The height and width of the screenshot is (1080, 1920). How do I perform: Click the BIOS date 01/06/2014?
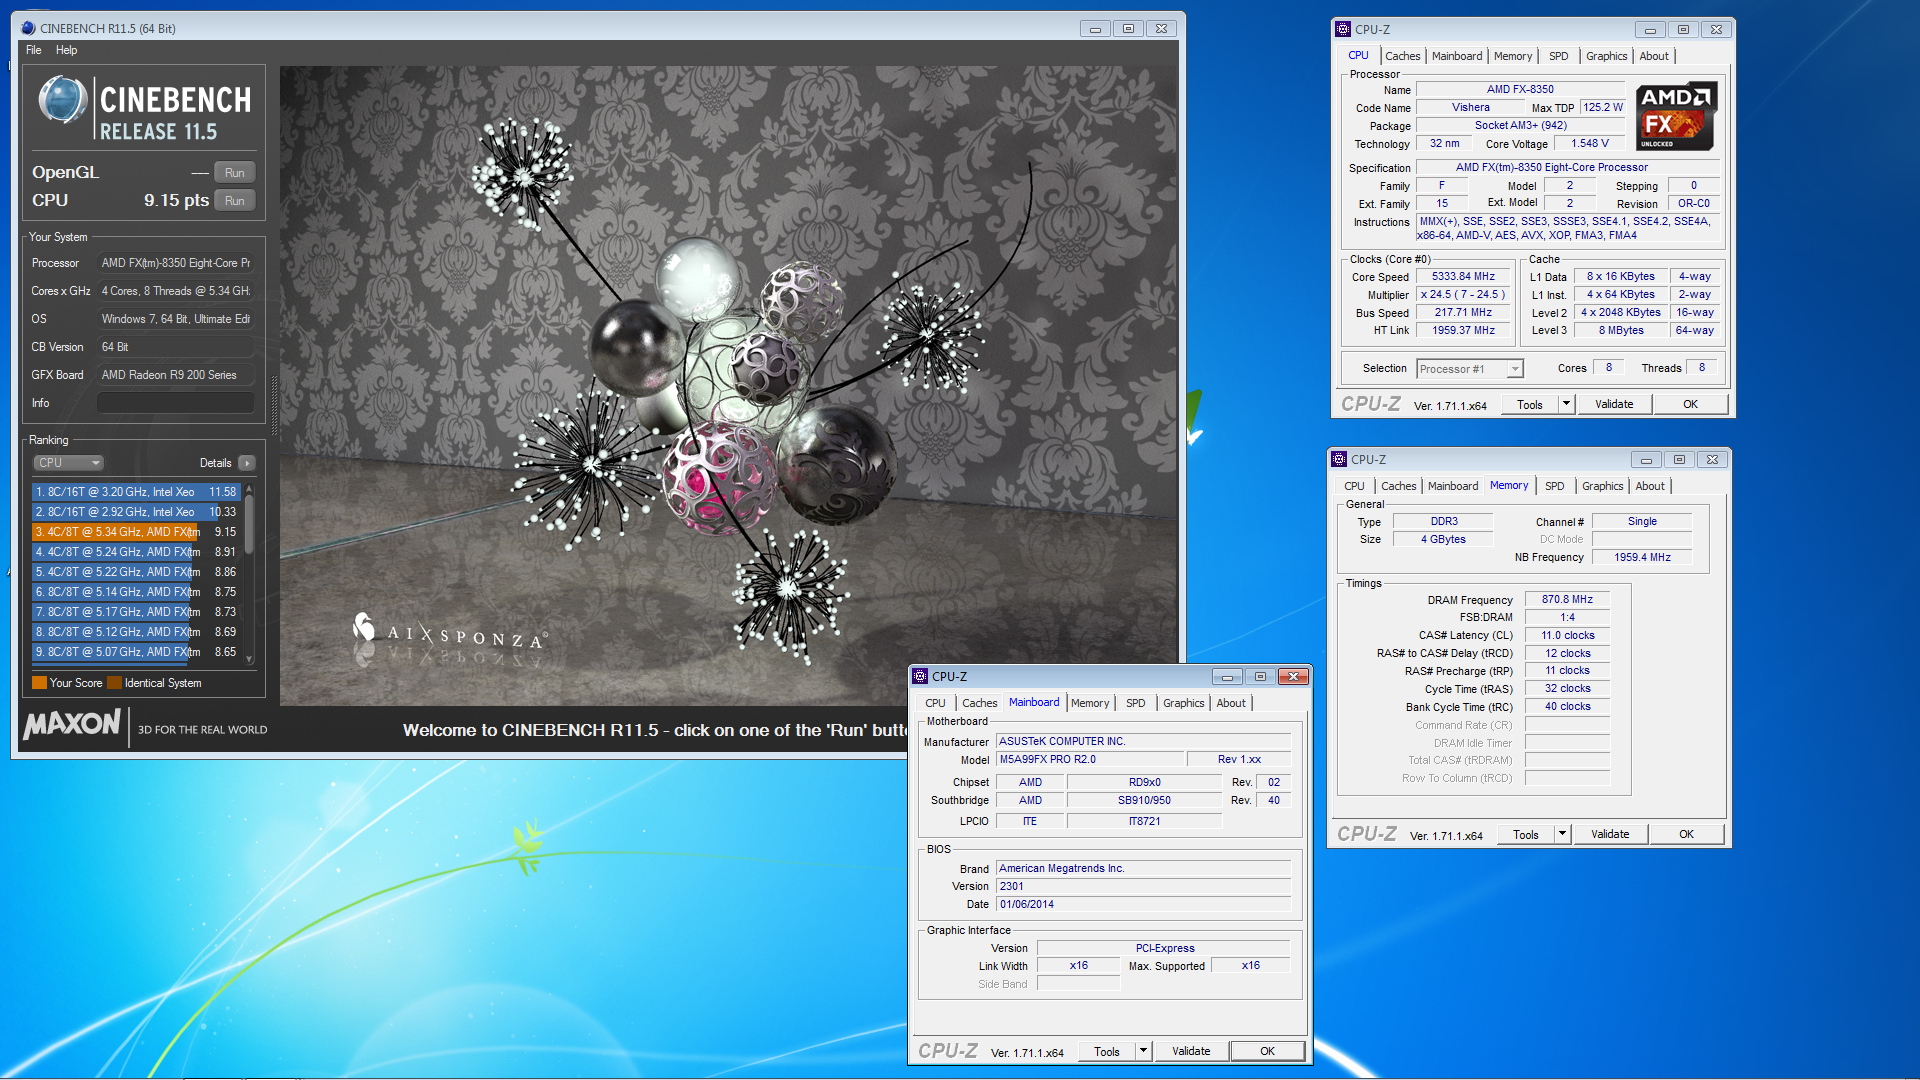pyautogui.click(x=1144, y=904)
